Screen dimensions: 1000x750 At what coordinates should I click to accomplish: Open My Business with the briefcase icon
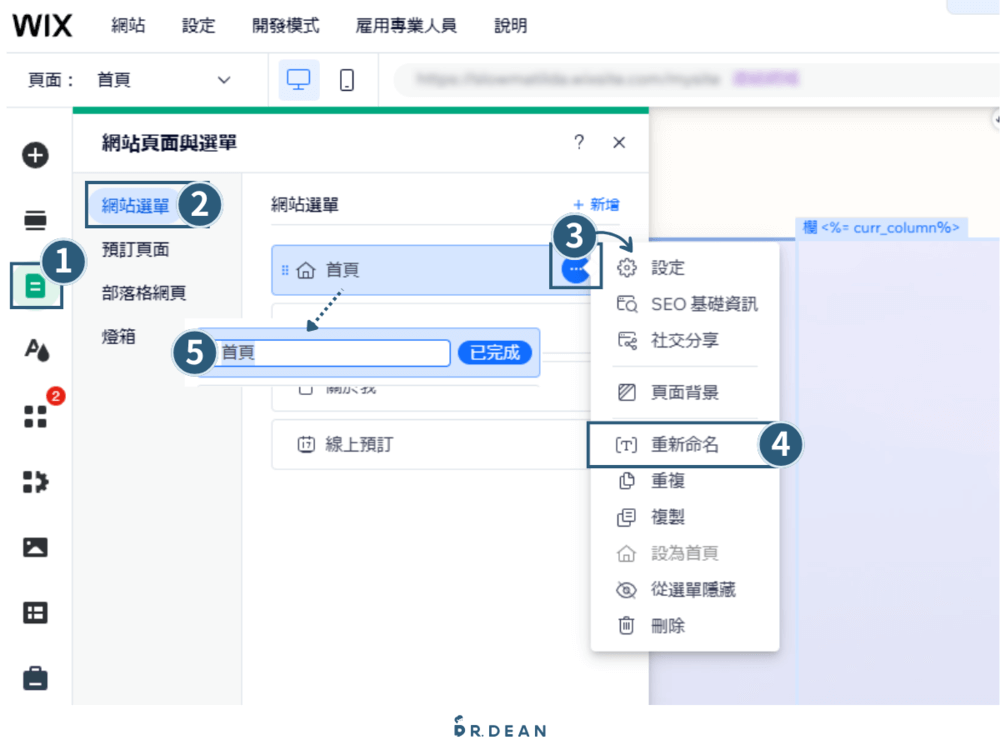coord(36,678)
